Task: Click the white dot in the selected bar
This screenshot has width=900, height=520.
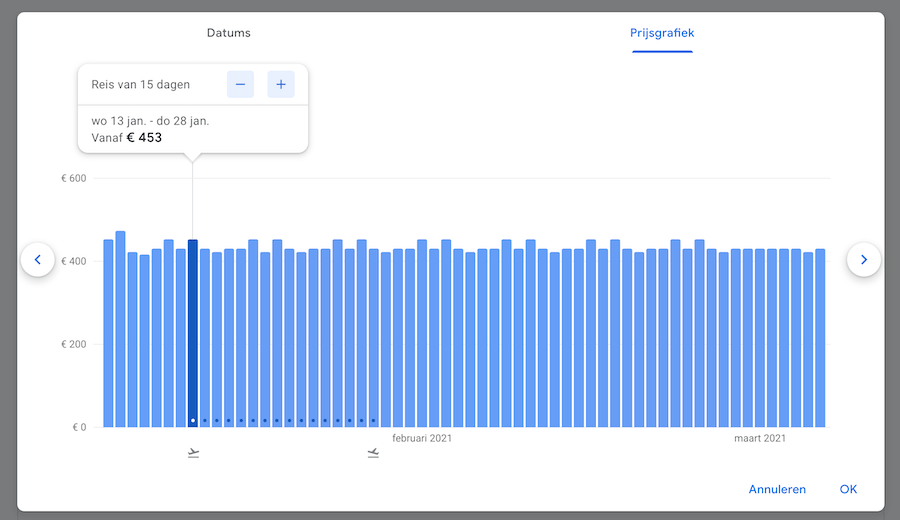Action: pyautogui.click(x=193, y=421)
